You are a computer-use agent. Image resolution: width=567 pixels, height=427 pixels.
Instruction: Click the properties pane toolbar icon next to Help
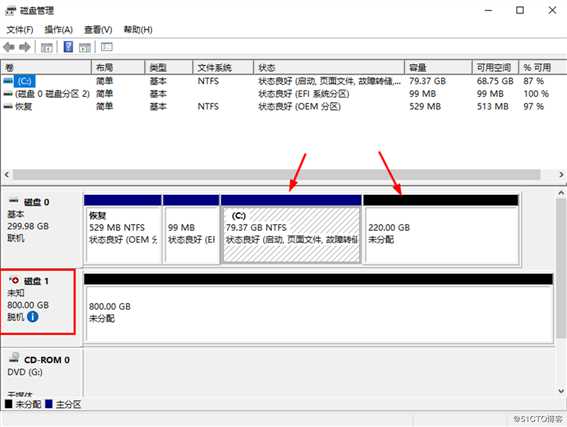(x=85, y=47)
